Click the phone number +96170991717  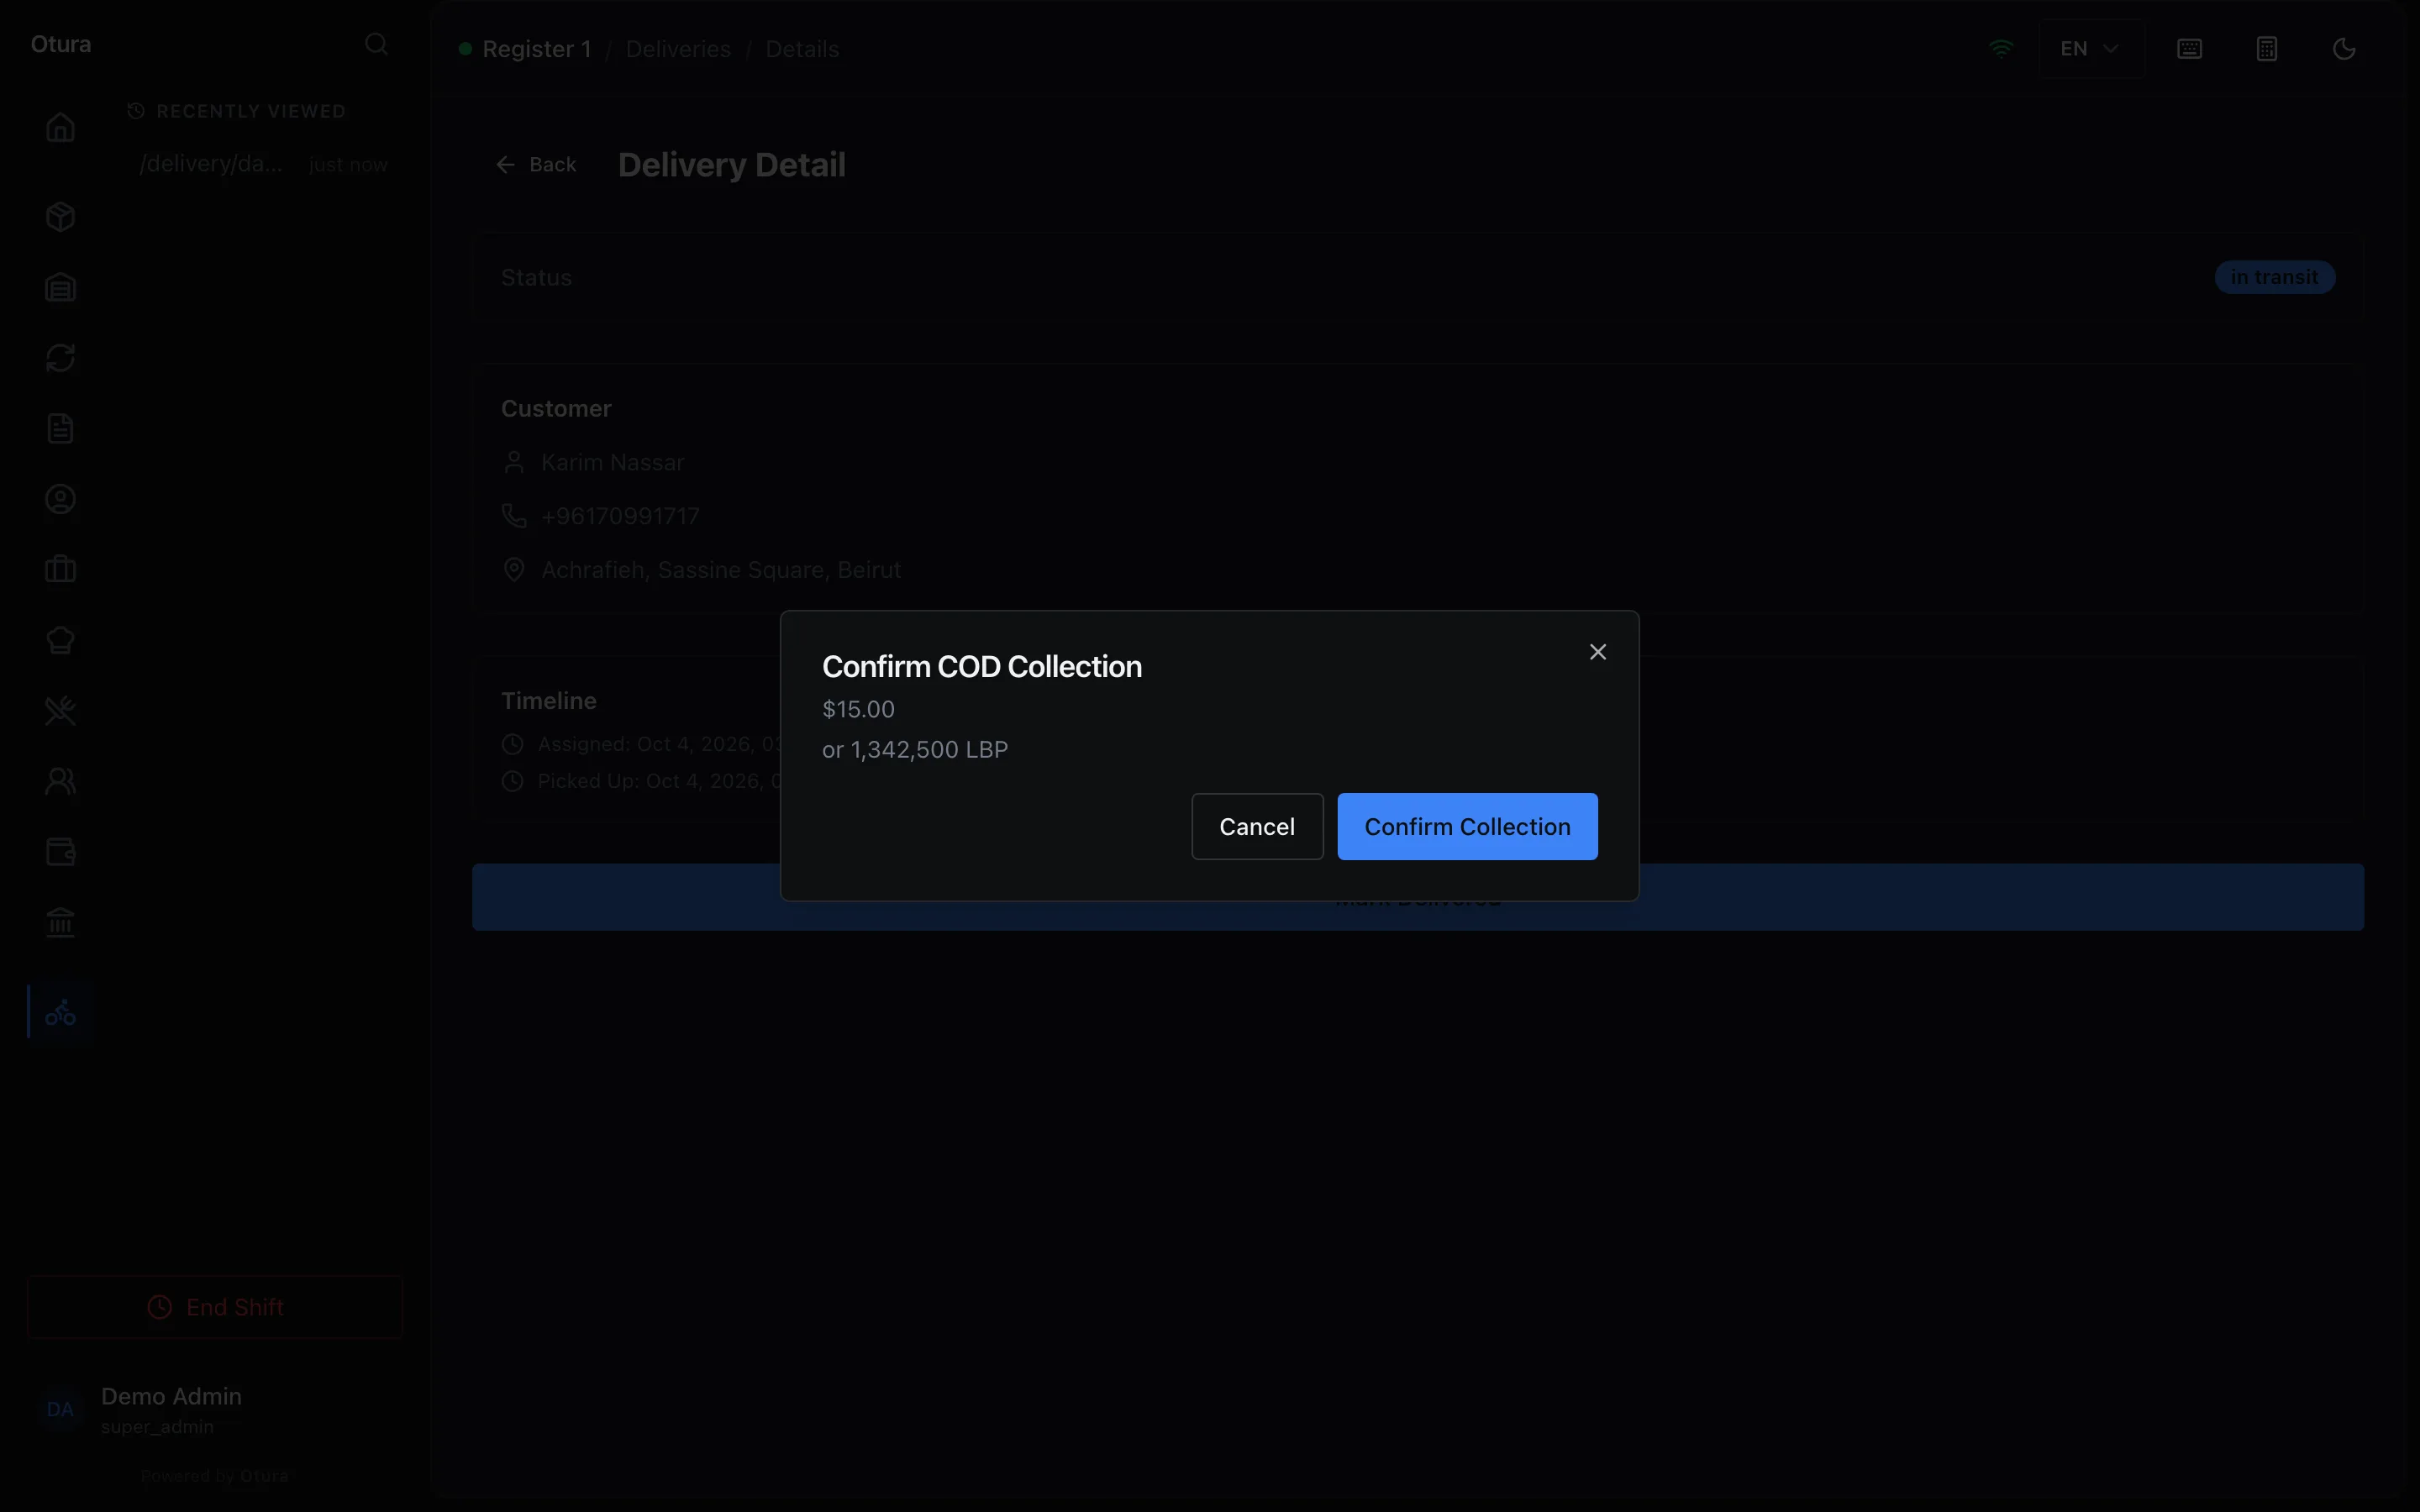(x=620, y=516)
